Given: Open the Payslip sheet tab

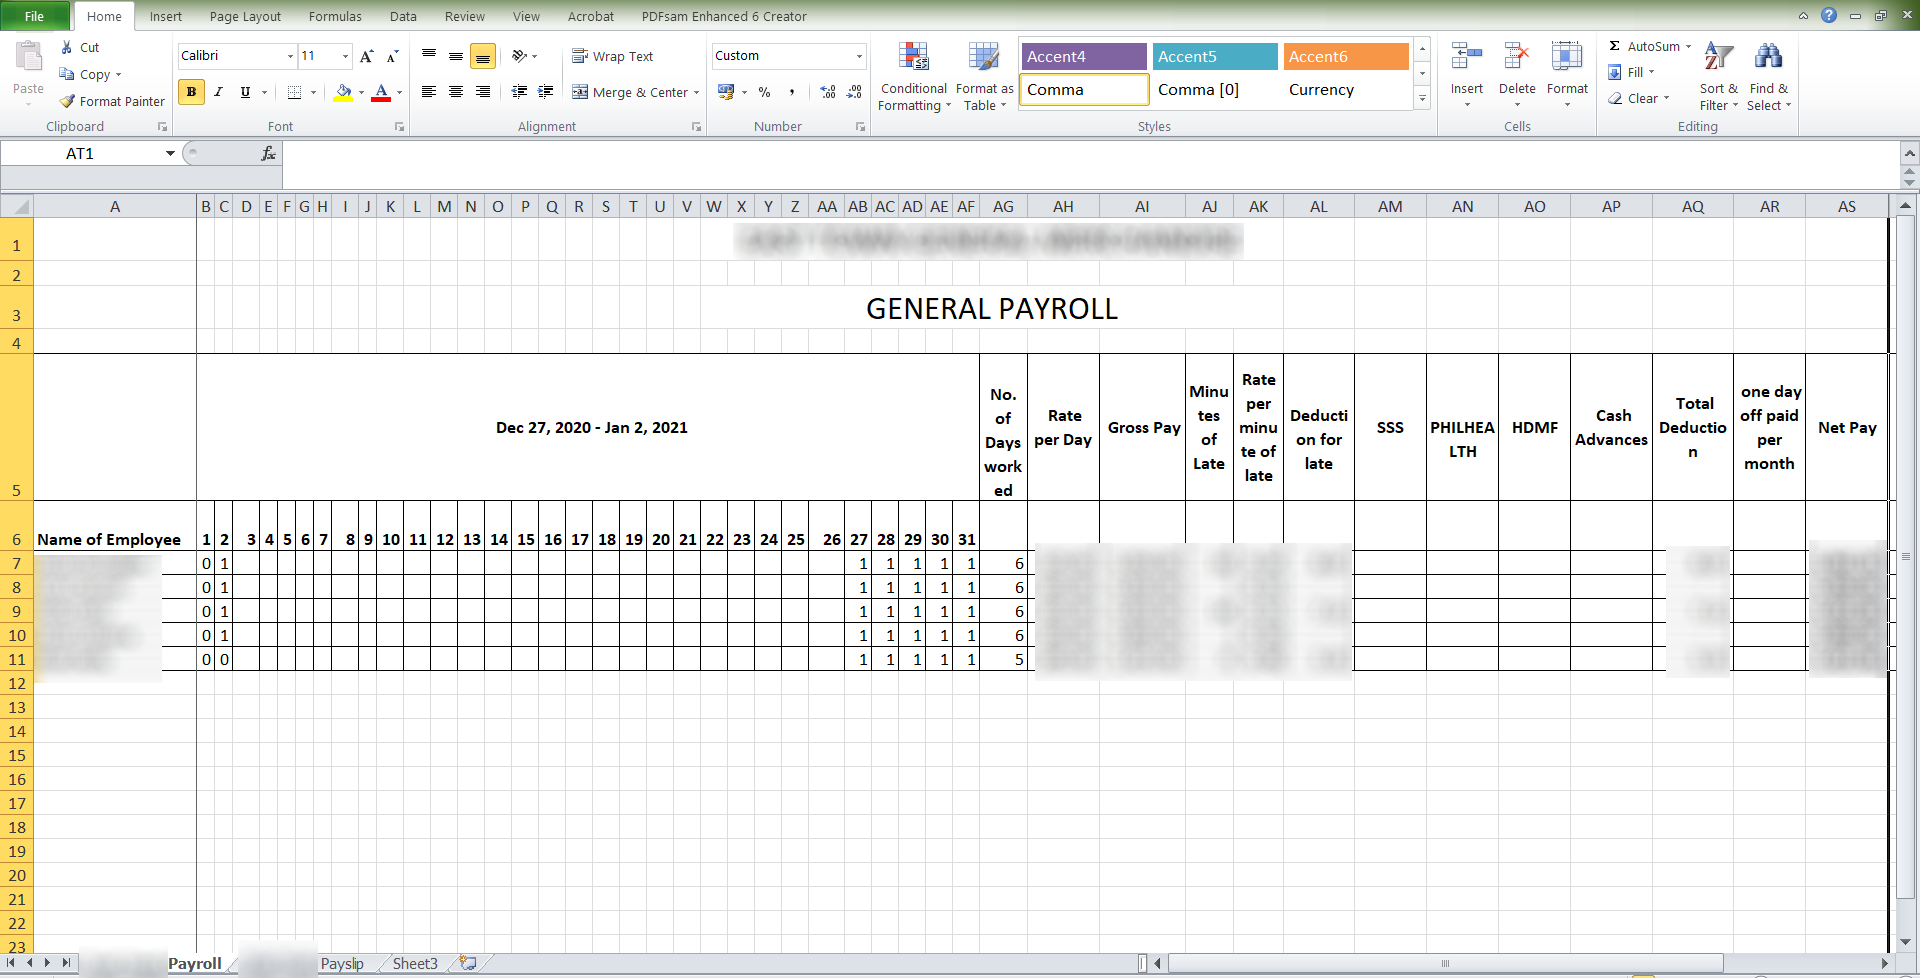Looking at the screenshot, I should pos(342,964).
